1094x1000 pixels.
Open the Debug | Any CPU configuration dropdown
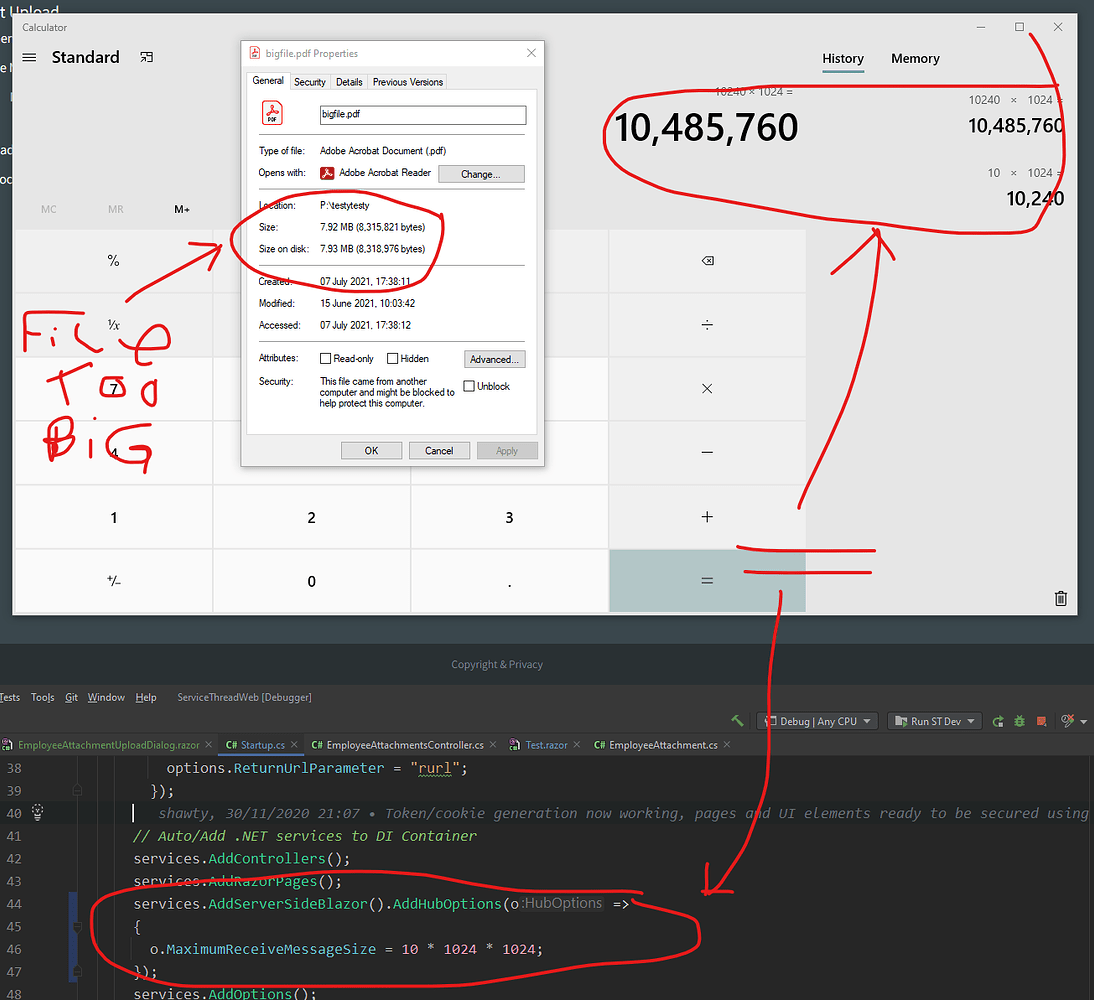[x=815, y=721]
